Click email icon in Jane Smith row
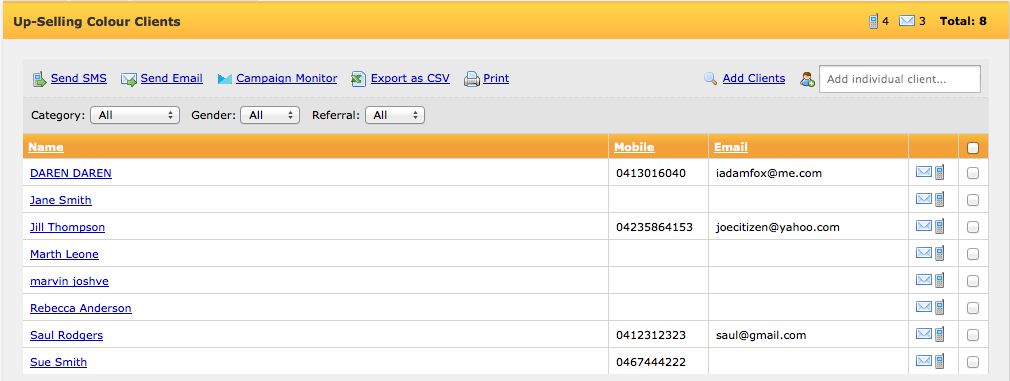 [x=924, y=199]
